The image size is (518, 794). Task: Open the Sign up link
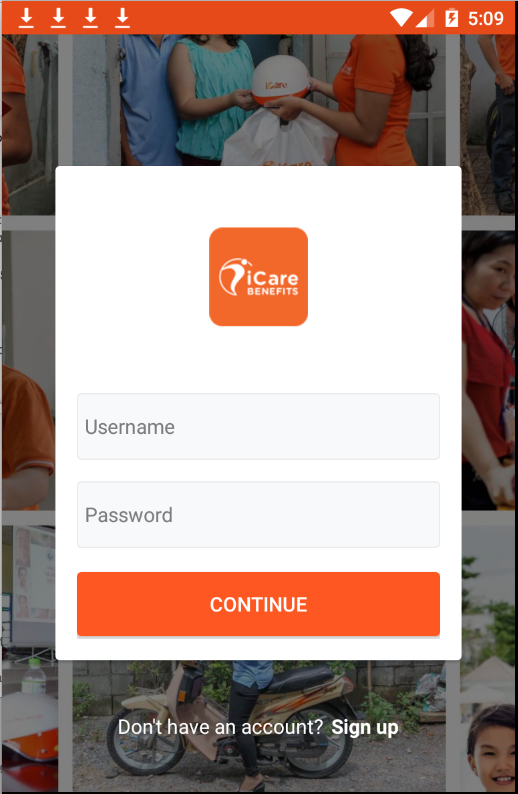(365, 727)
